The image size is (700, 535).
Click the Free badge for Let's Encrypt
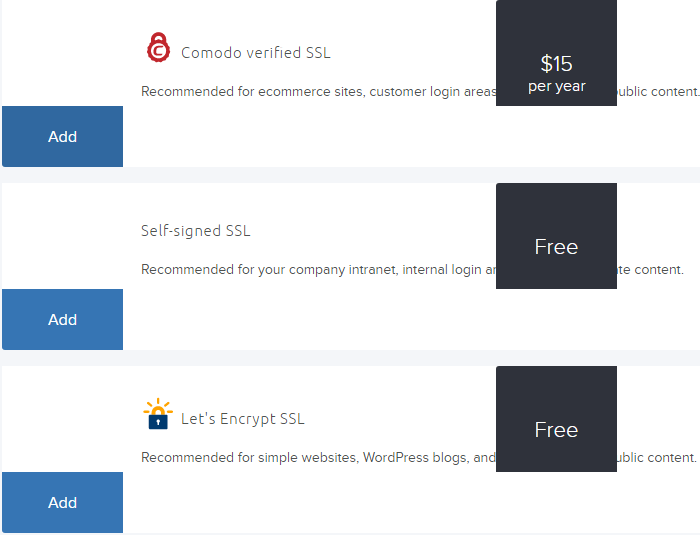pos(556,430)
